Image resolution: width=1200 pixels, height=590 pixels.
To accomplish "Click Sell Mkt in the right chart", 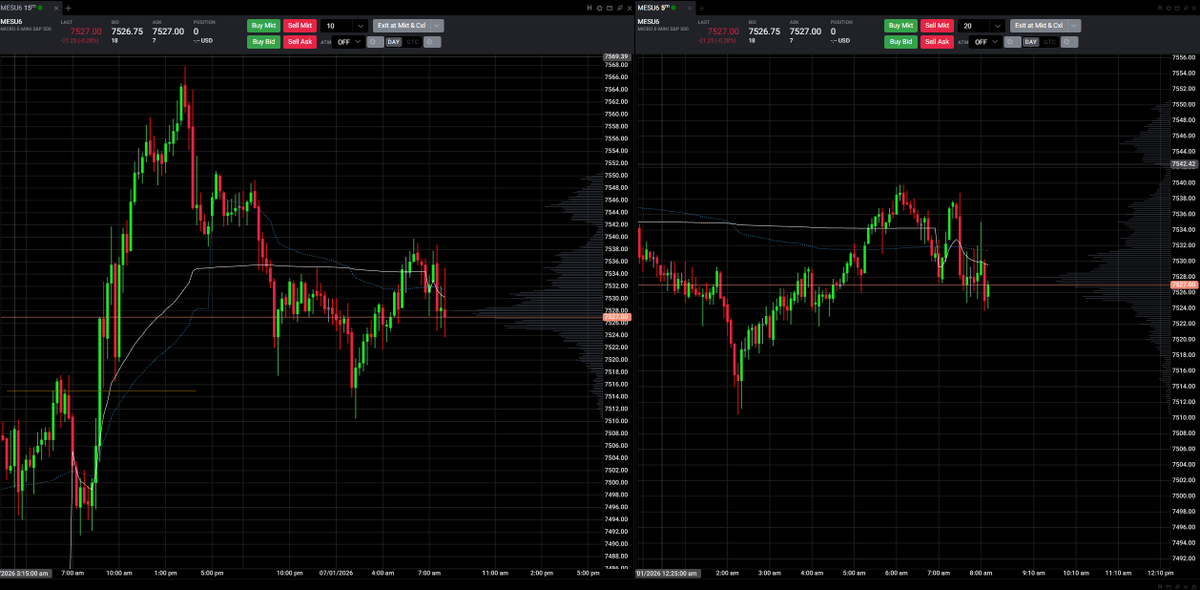I will click(937, 26).
